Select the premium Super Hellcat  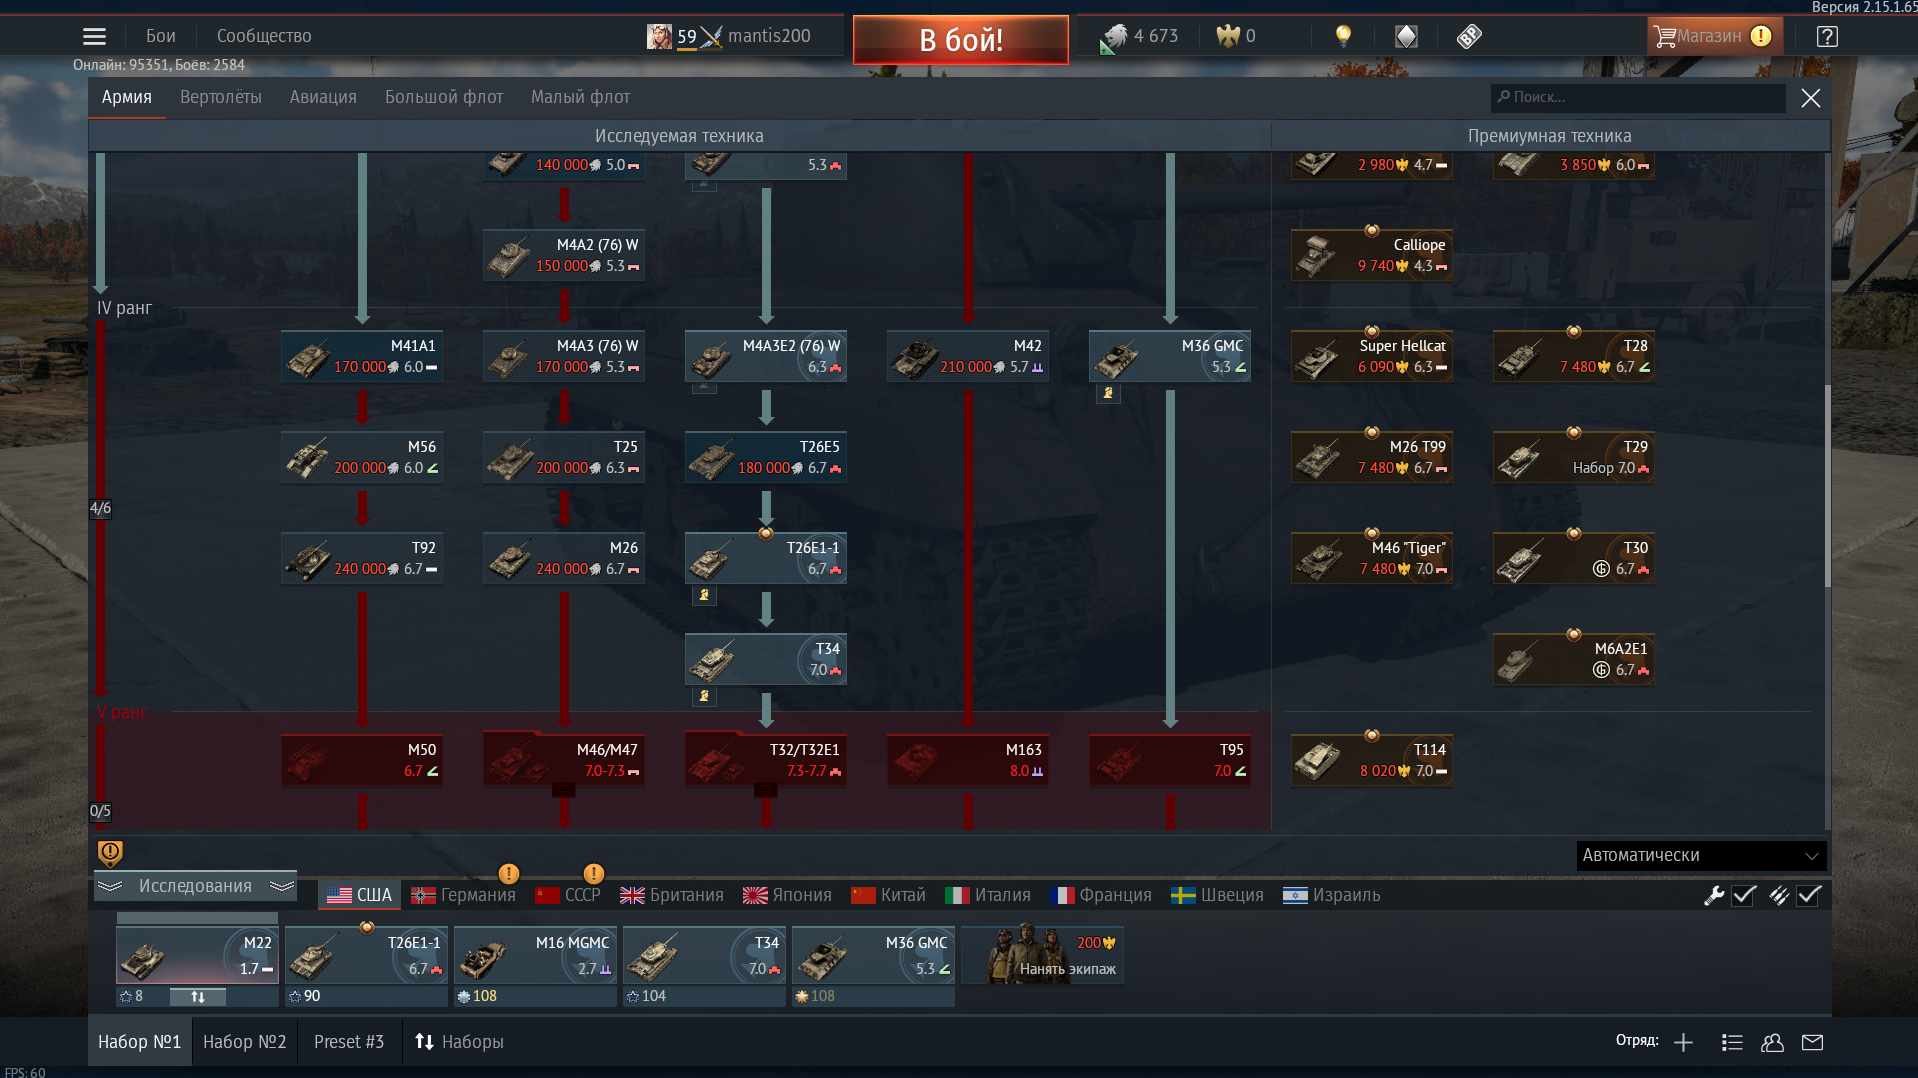click(x=1371, y=356)
